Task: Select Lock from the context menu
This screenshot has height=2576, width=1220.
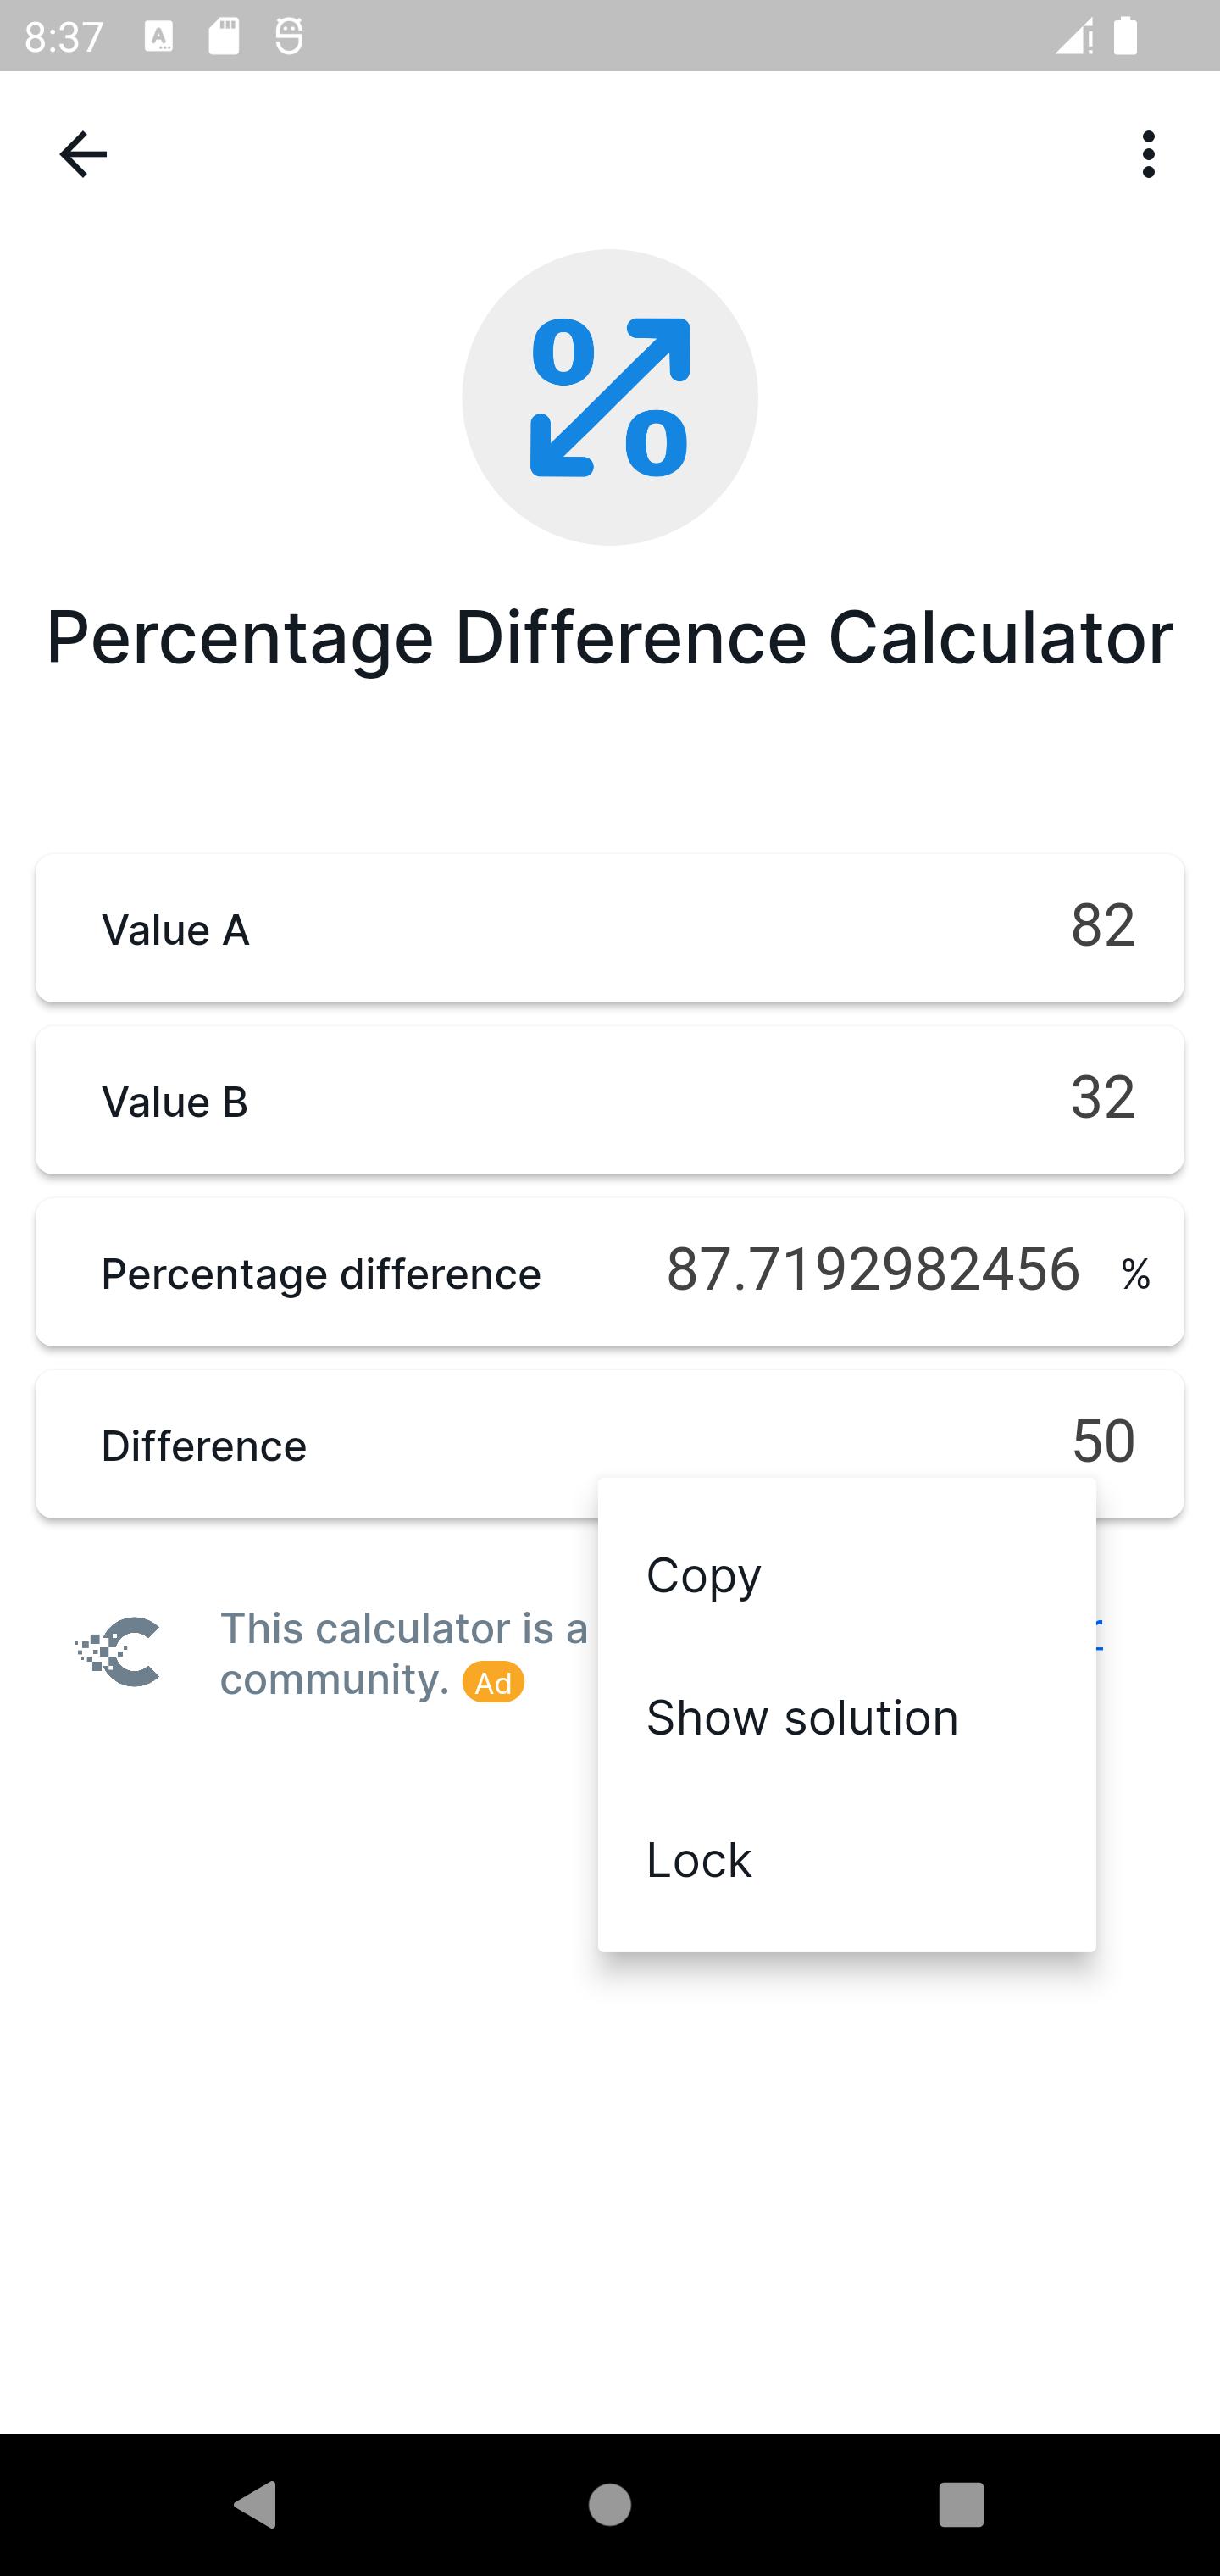Action: click(x=847, y=1859)
